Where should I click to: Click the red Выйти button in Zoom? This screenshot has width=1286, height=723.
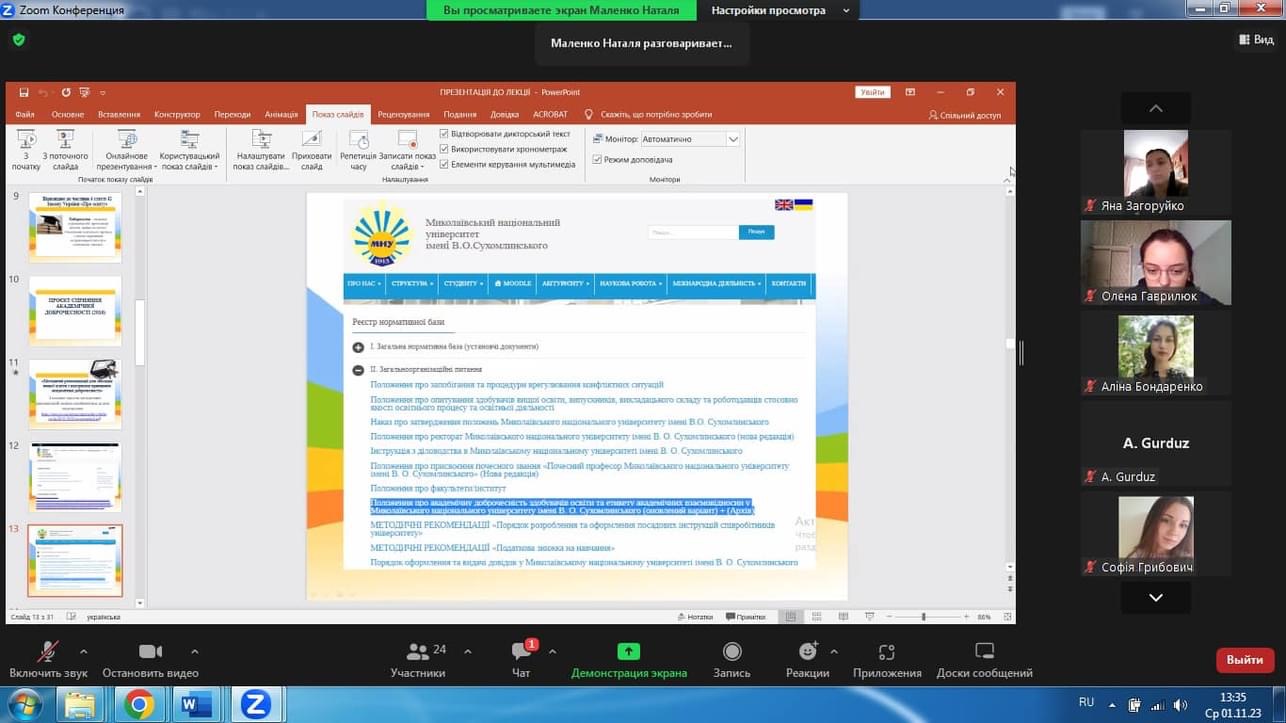point(1245,660)
